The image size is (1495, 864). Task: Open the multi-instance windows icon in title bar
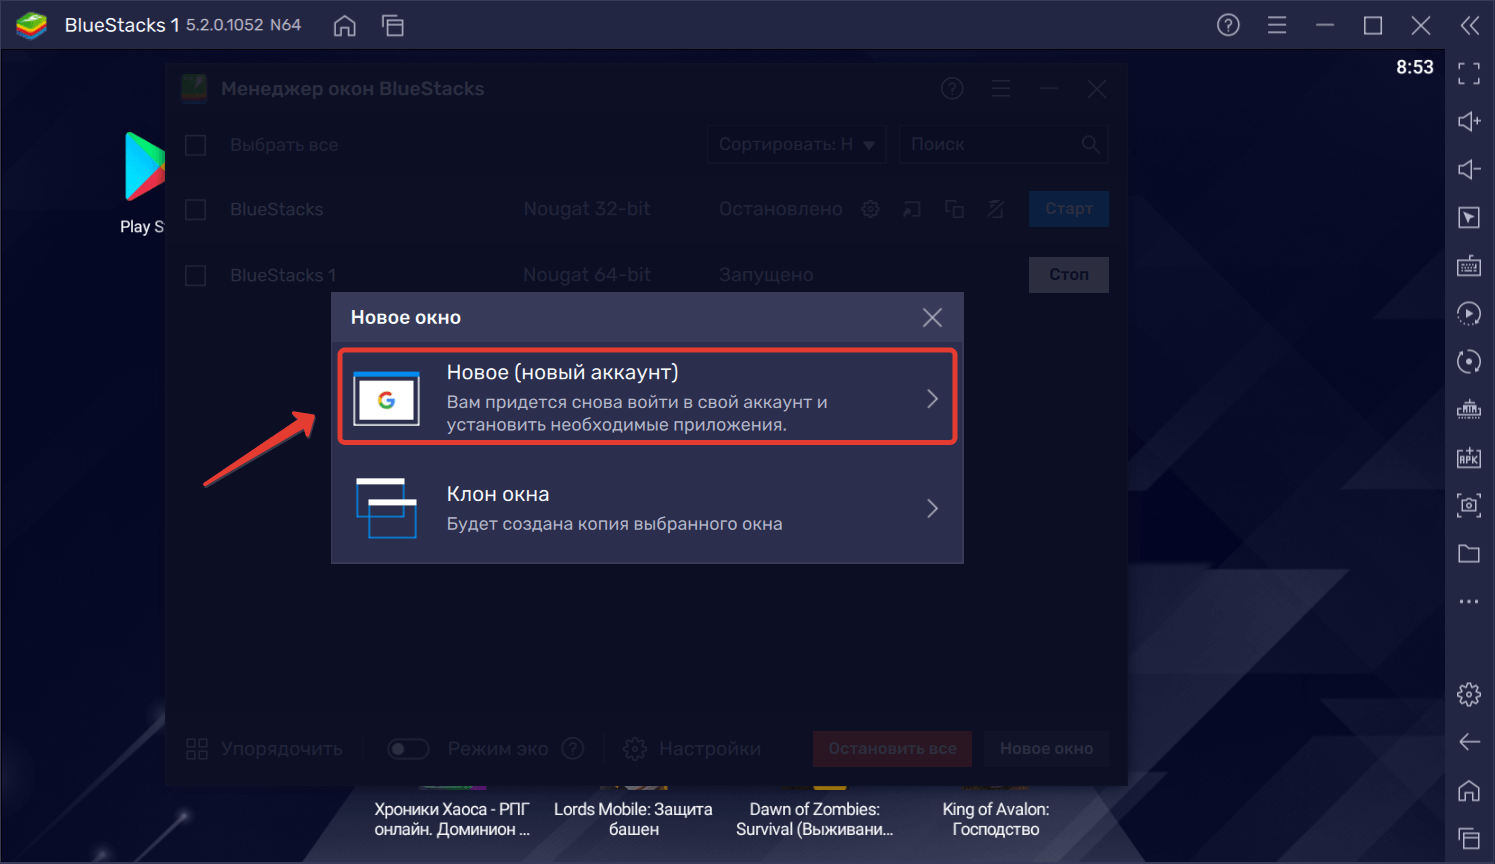[x=393, y=26]
